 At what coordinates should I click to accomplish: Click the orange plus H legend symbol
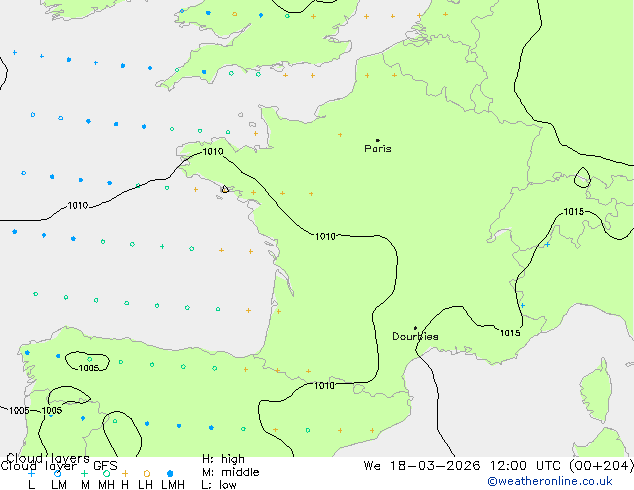(125, 473)
